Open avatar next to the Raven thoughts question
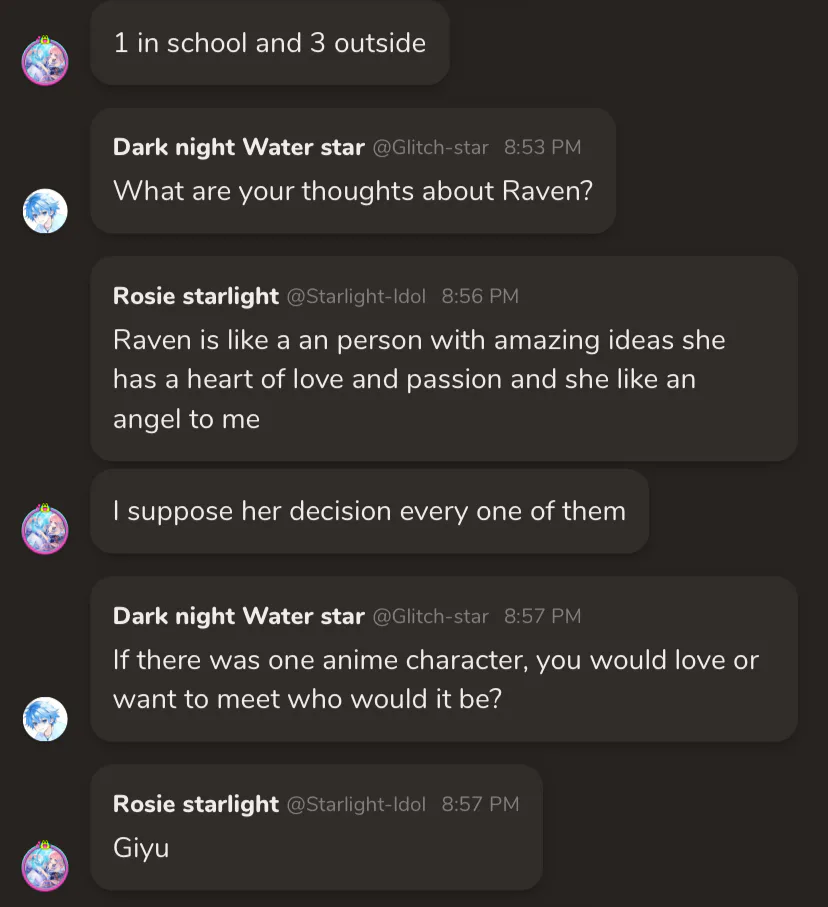This screenshot has width=828, height=907. coord(45,211)
